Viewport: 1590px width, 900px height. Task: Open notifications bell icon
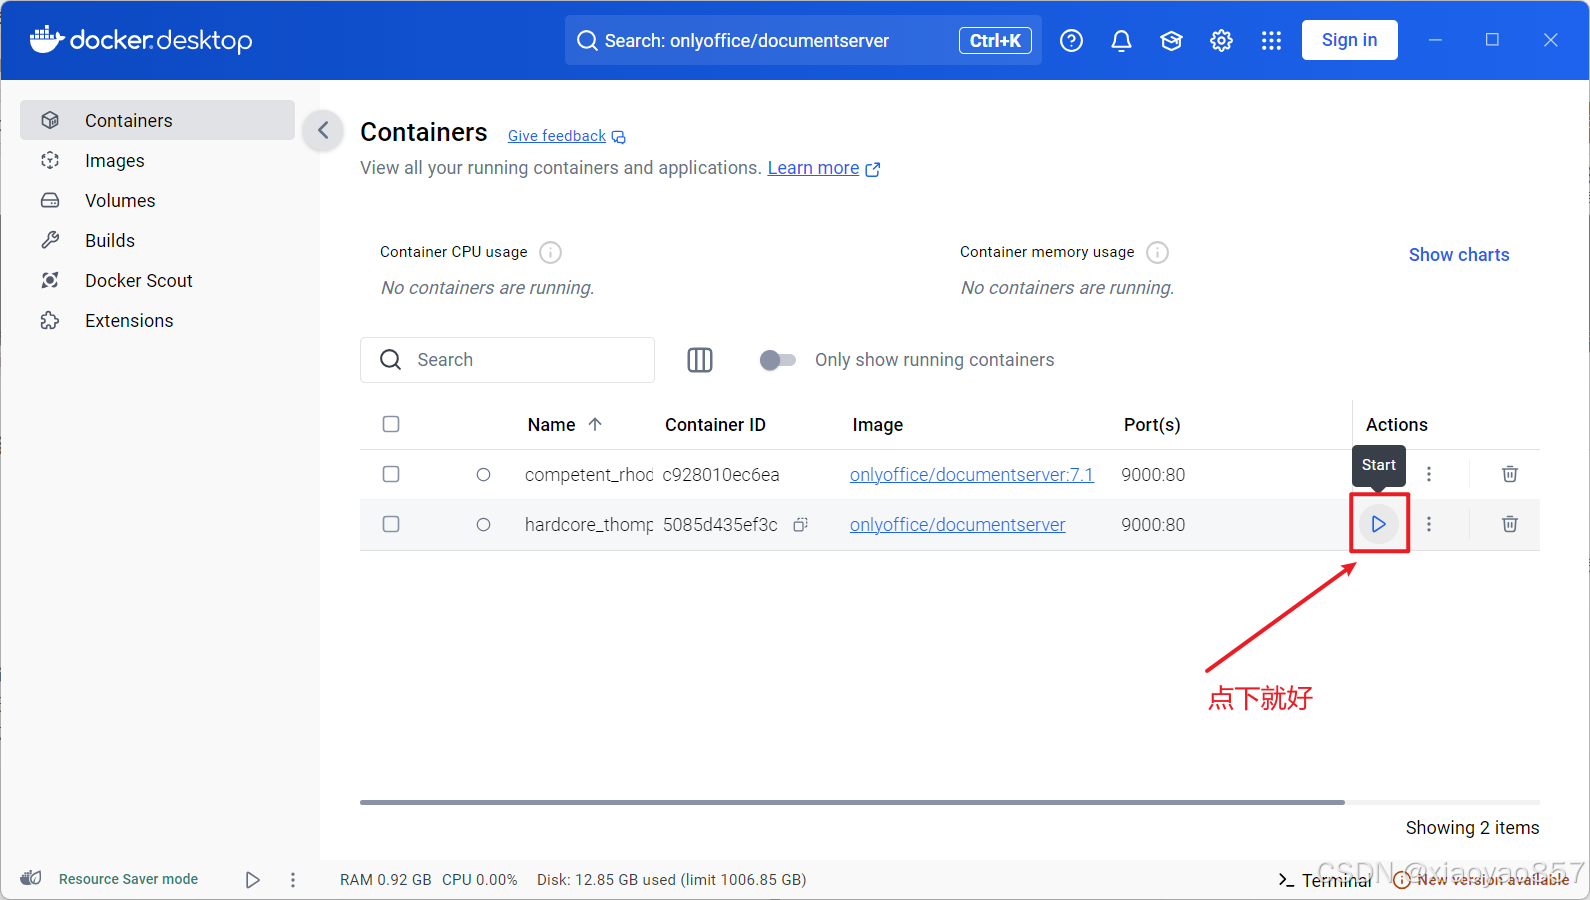coord(1121,40)
